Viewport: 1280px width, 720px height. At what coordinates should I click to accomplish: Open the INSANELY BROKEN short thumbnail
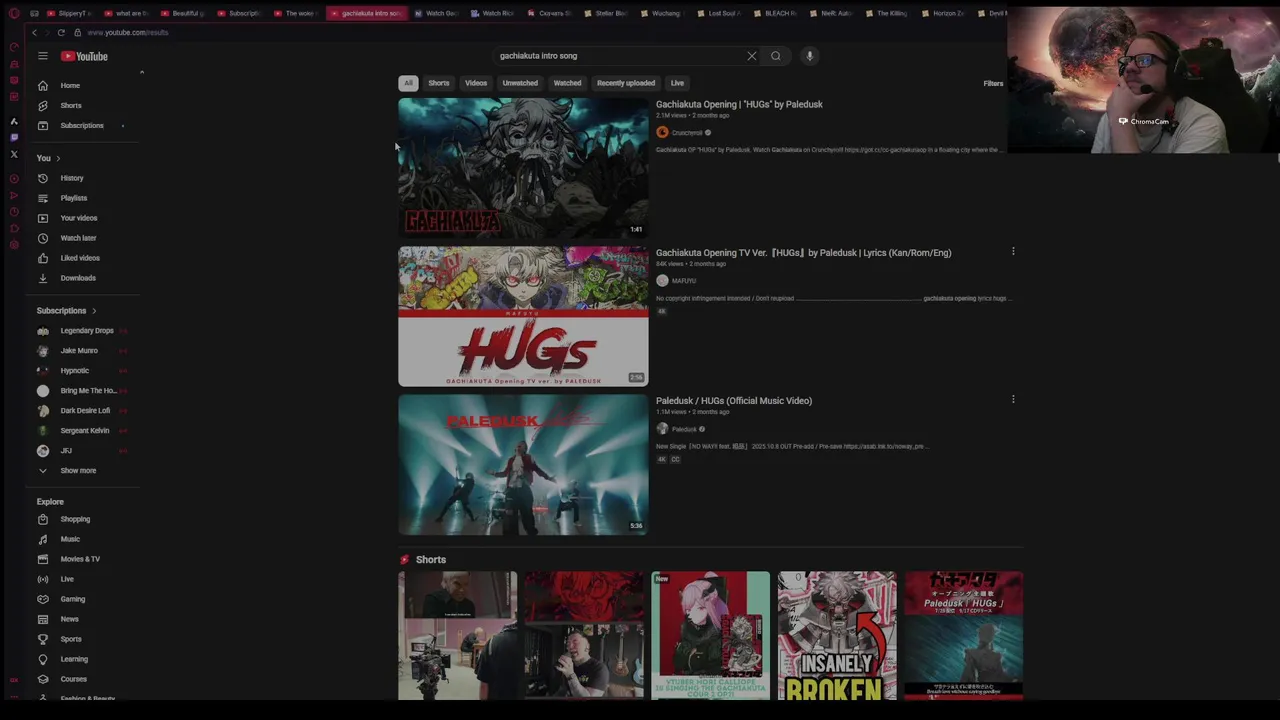click(x=837, y=636)
